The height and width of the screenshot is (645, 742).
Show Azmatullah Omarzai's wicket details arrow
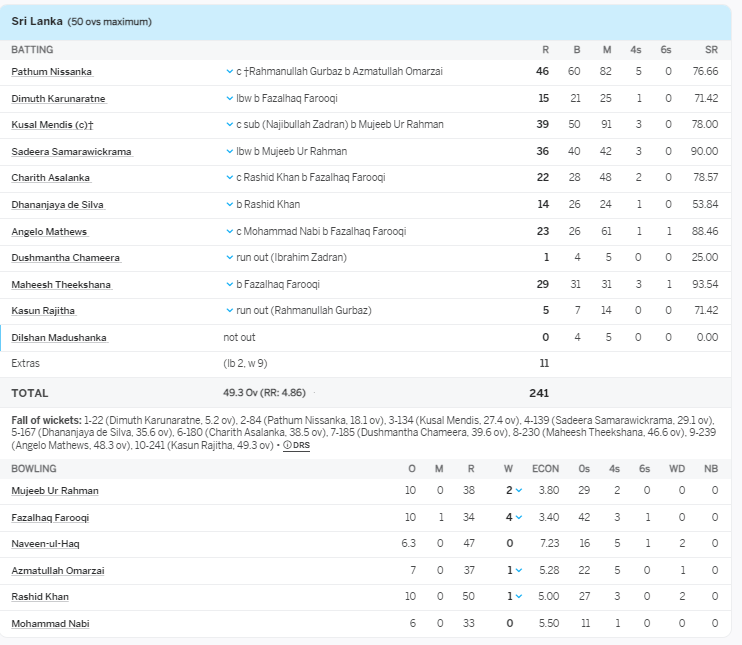(519, 571)
